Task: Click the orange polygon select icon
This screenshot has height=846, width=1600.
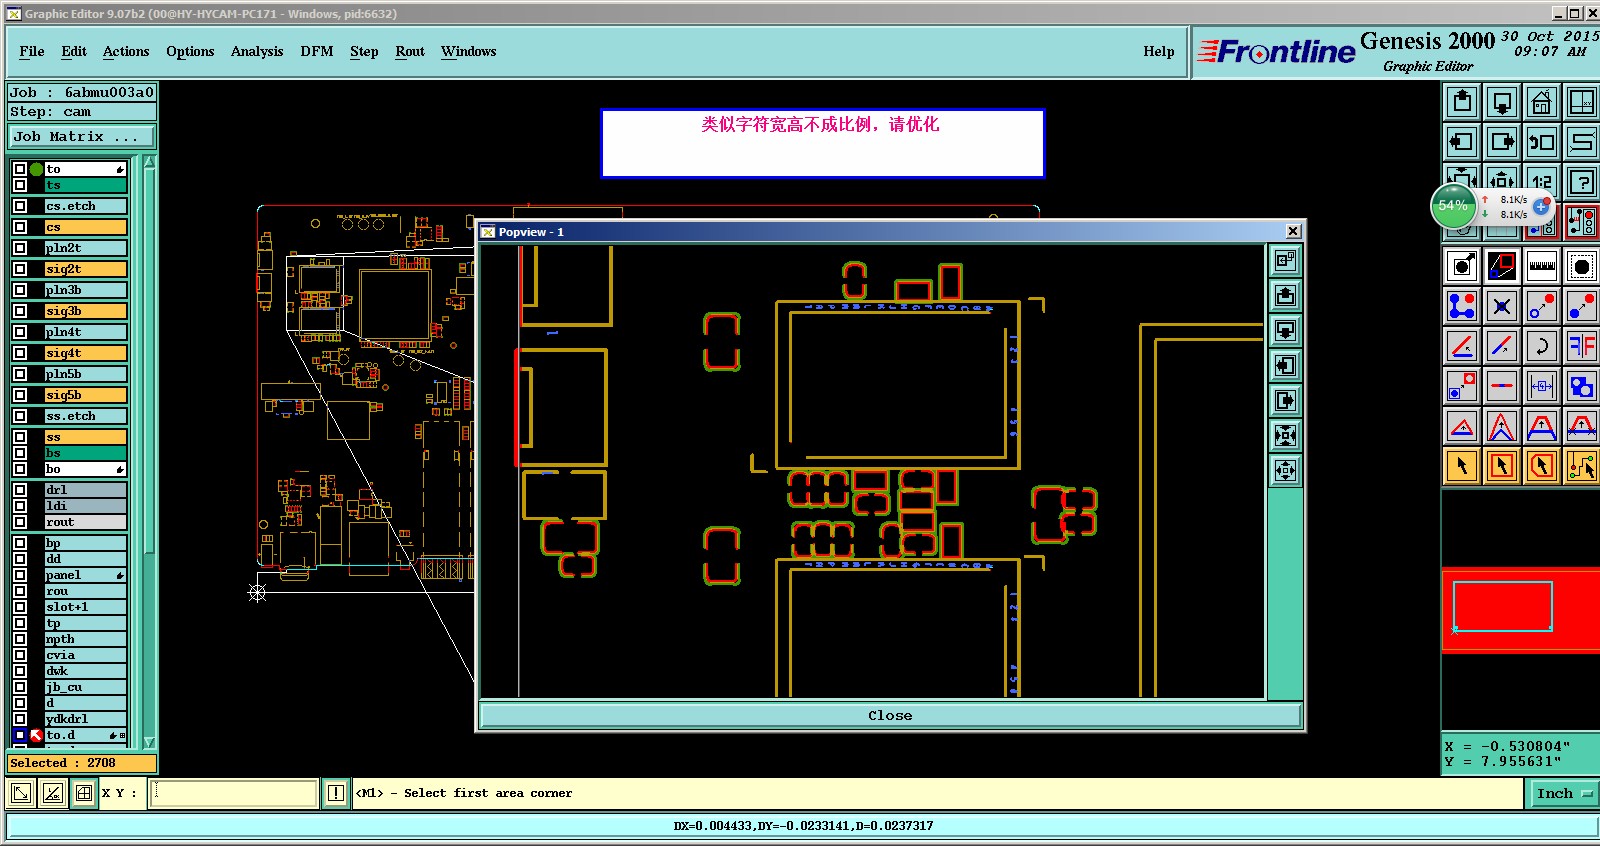Action: click(1542, 466)
